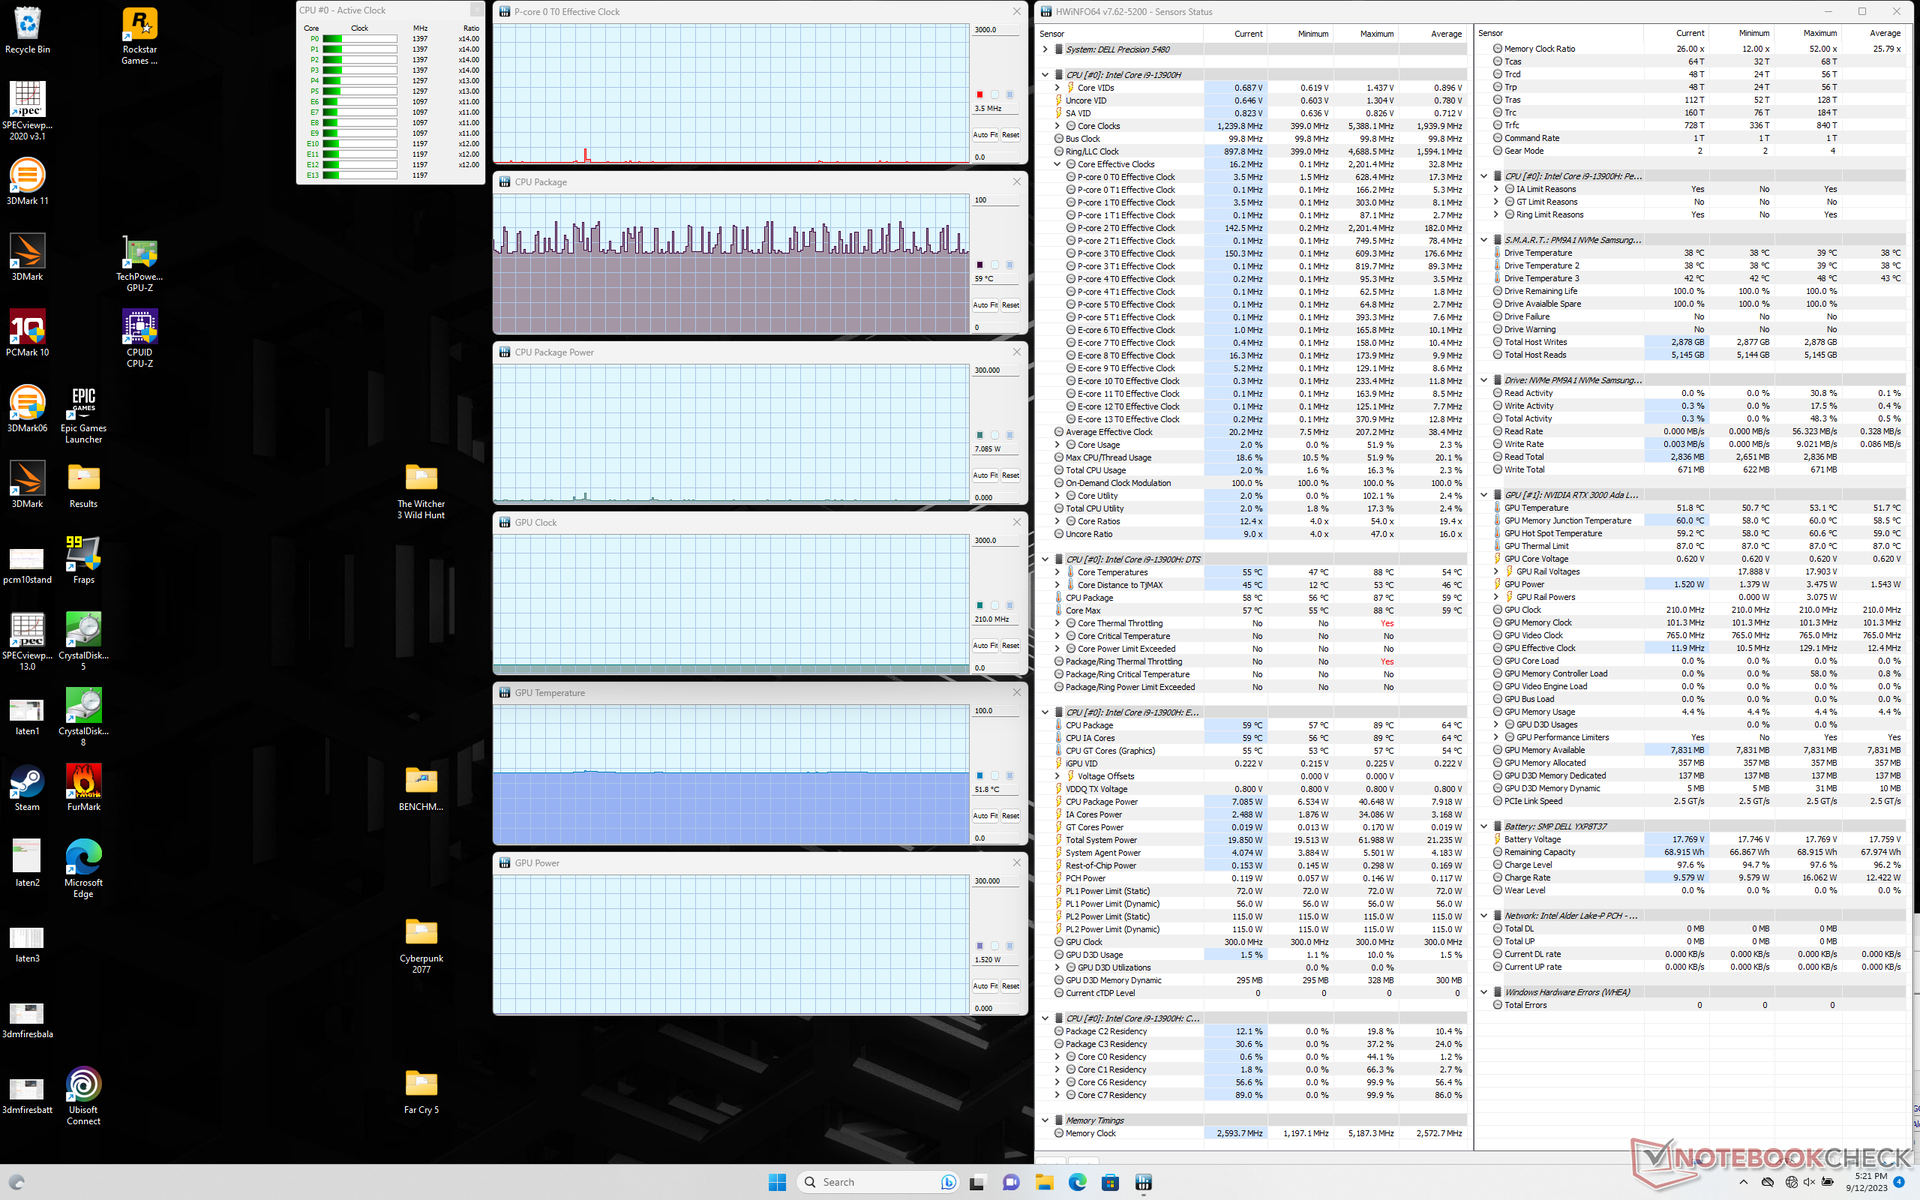Open the Recycle Bin desktop icon
Screen dimensions: 1920x1200
pos(28,30)
